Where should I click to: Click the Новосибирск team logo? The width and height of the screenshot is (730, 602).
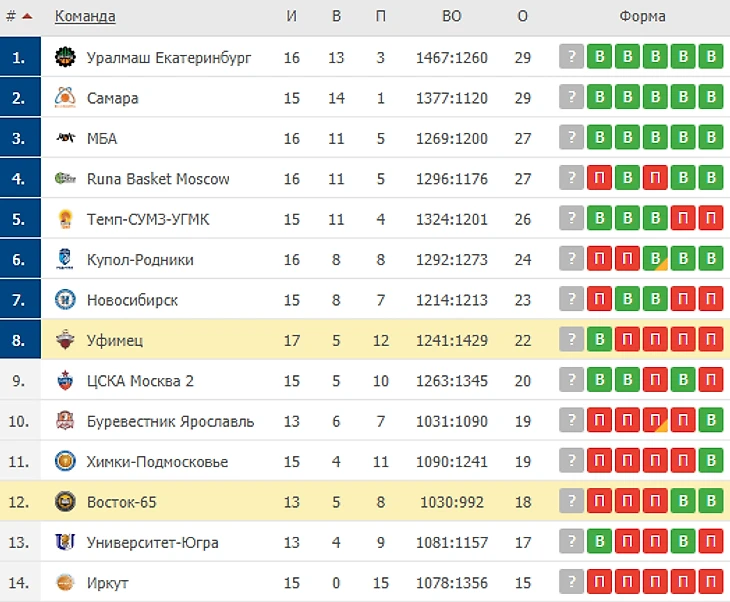[x=65, y=300]
